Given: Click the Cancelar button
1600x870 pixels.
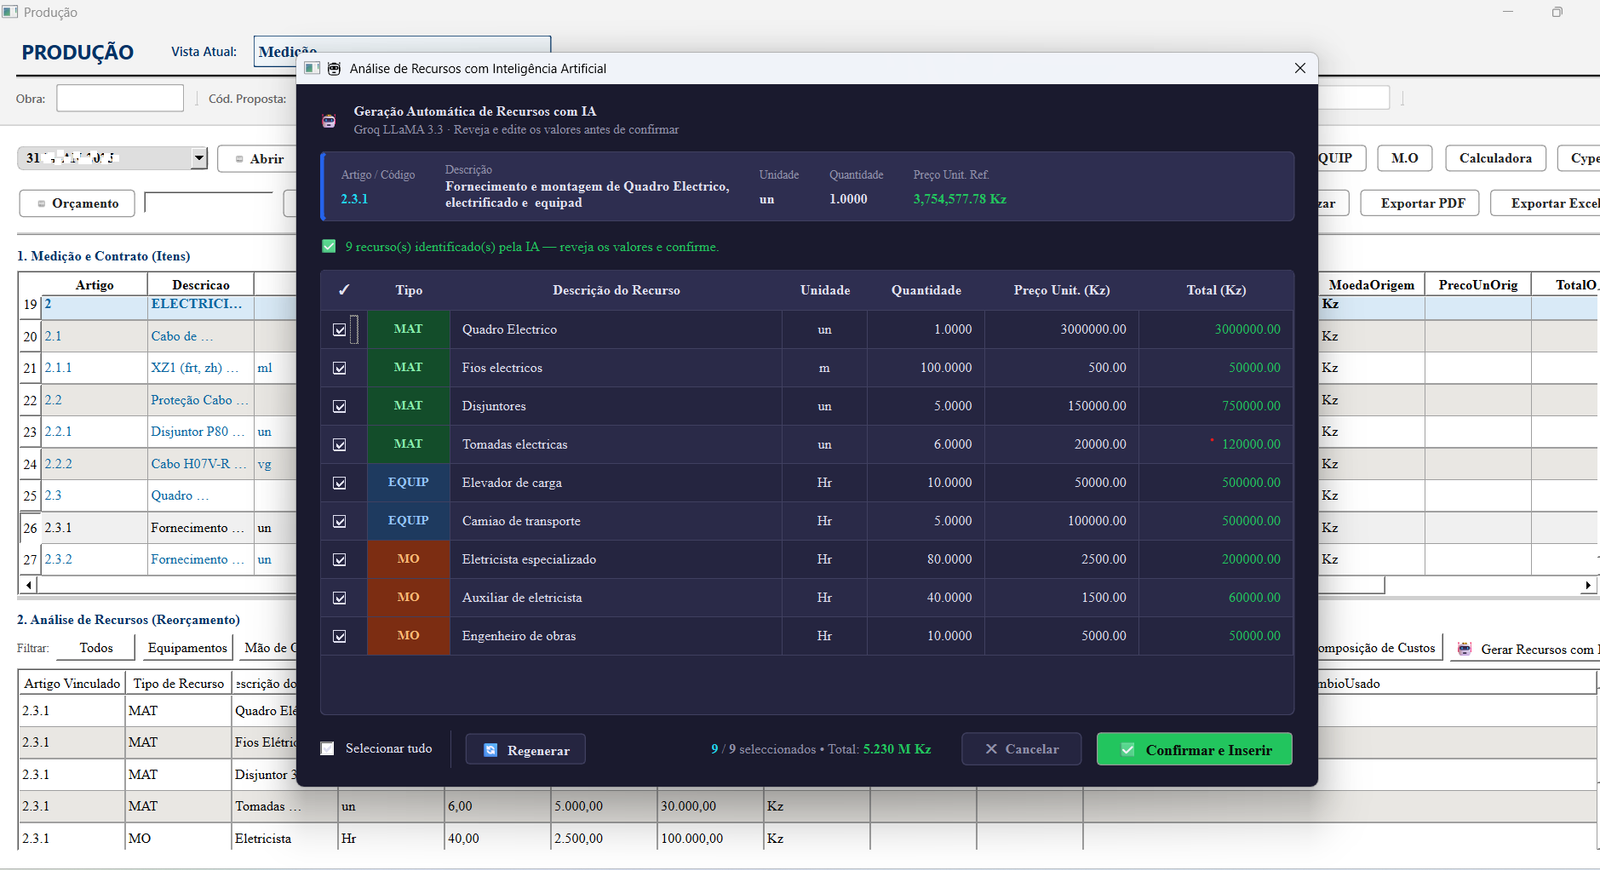Looking at the screenshot, I should pos(1021,749).
